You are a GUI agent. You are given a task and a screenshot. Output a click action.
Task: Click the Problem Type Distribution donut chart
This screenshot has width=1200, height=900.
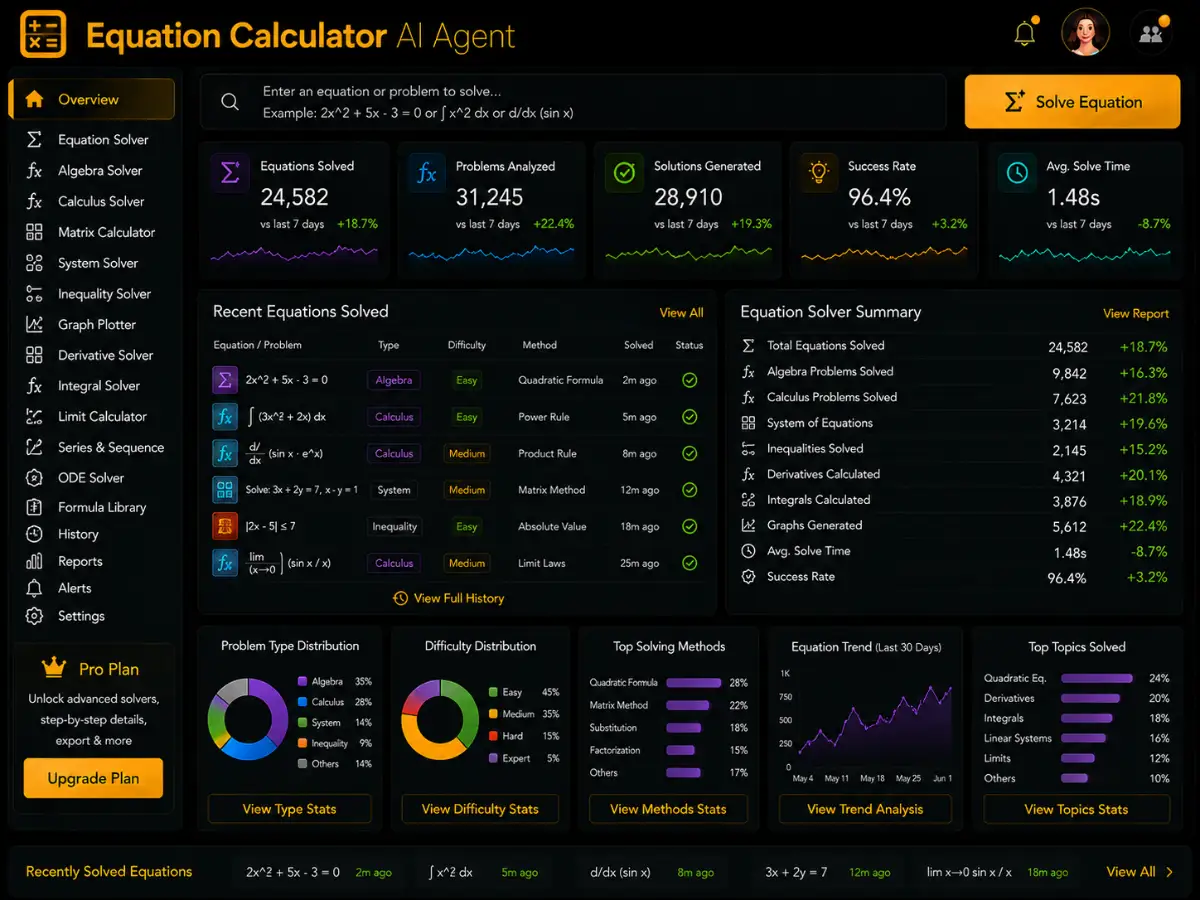click(247, 719)
